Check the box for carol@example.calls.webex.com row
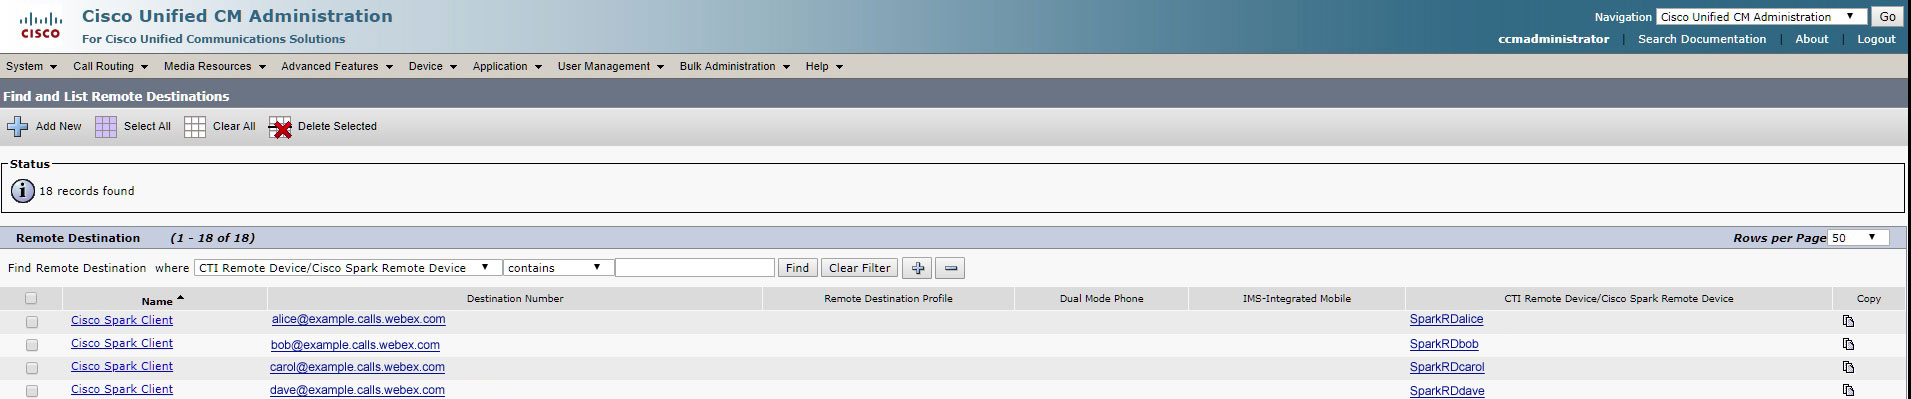 pyautogui.click(x=32, y=368)
